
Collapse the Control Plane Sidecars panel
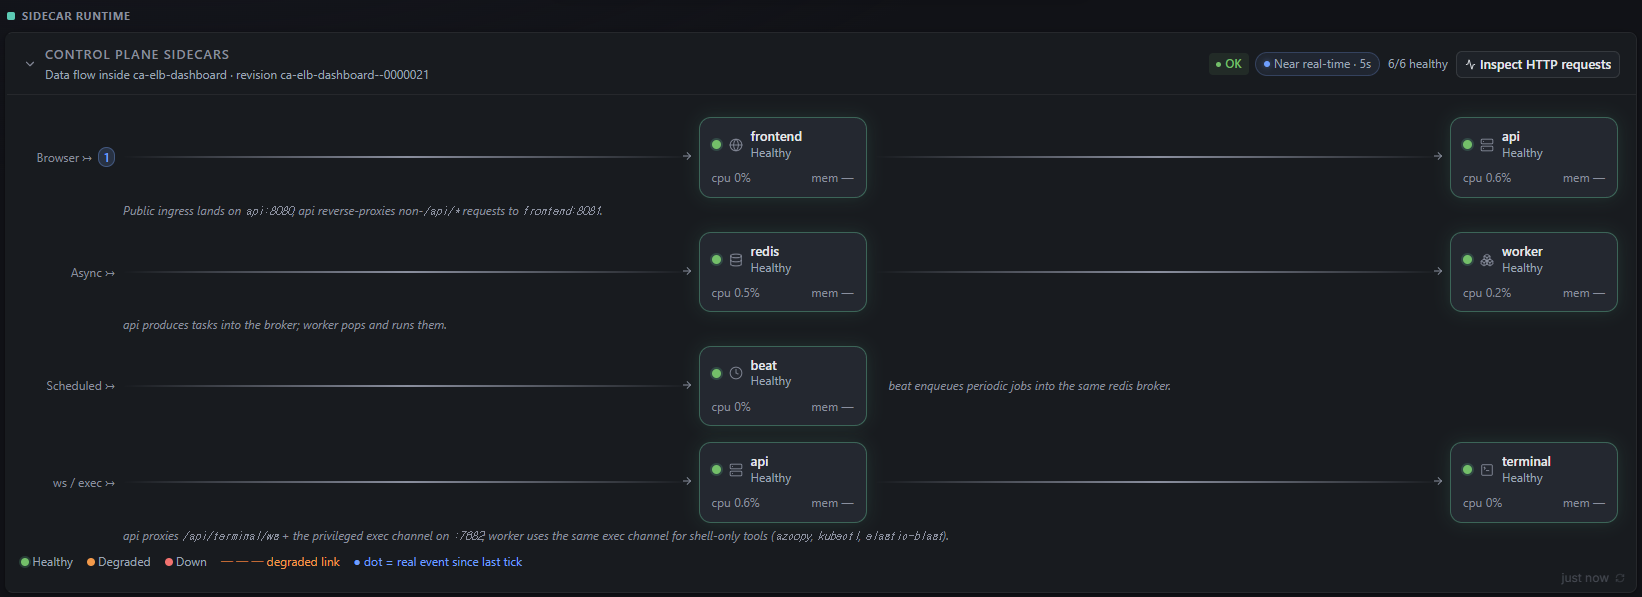(x=30, y=64)
